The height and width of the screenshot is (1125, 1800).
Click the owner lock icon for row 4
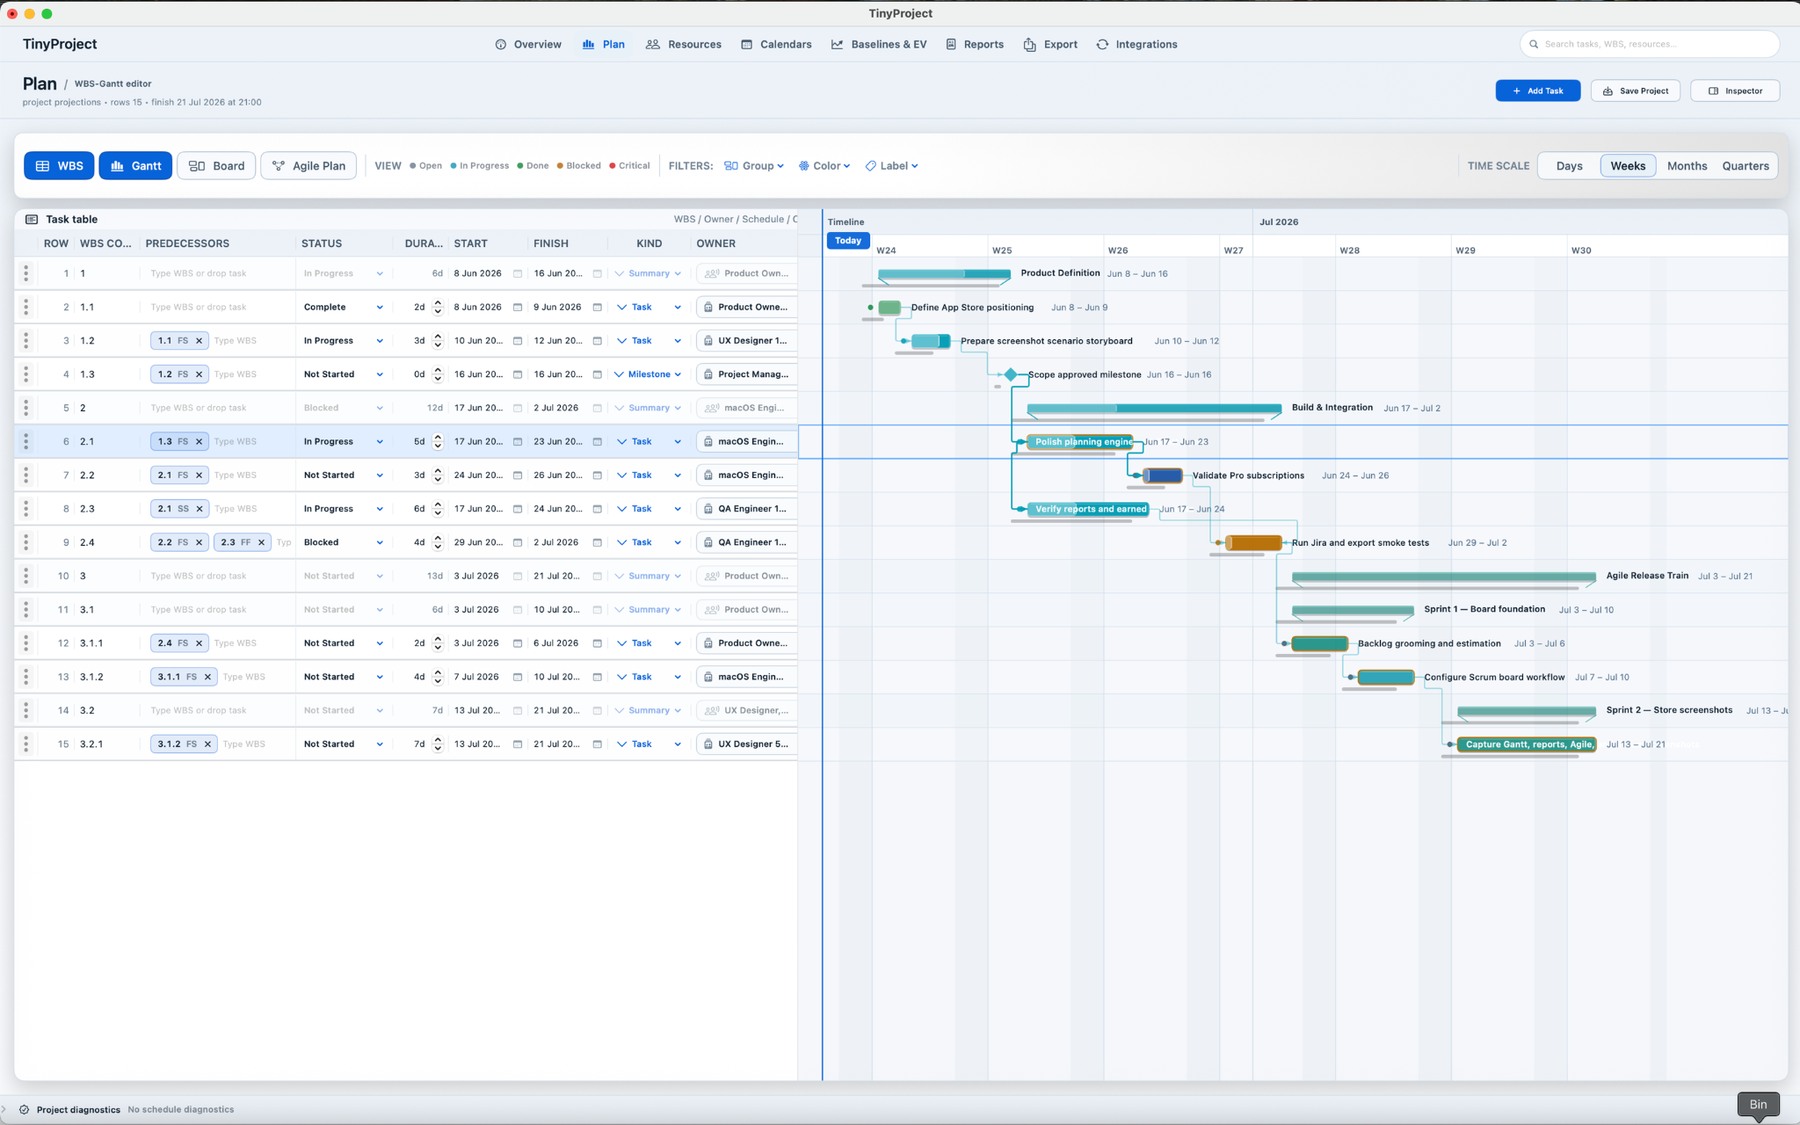708,374
